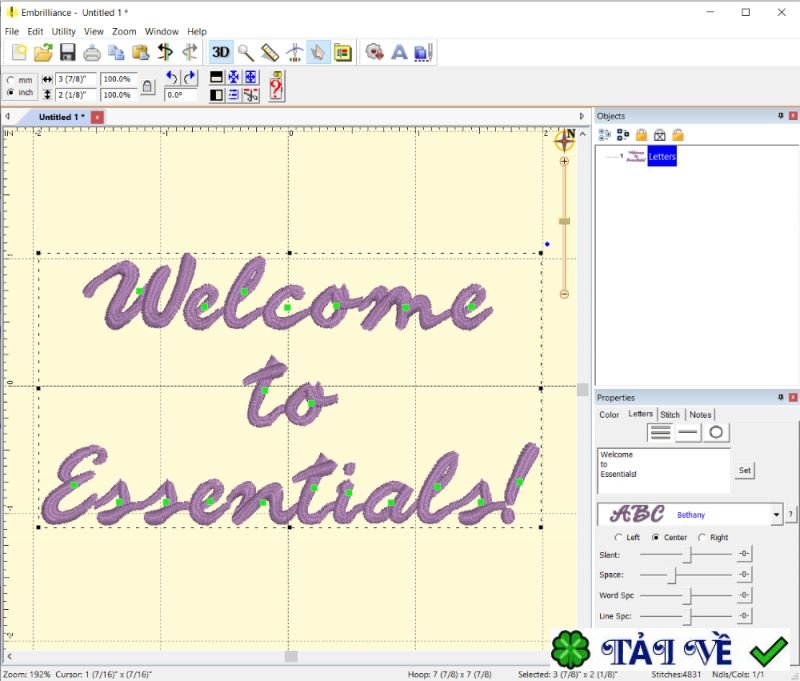Switch to the Color tab
The image size is (800, 681).
pyautogui.click(x=609, y=415)
